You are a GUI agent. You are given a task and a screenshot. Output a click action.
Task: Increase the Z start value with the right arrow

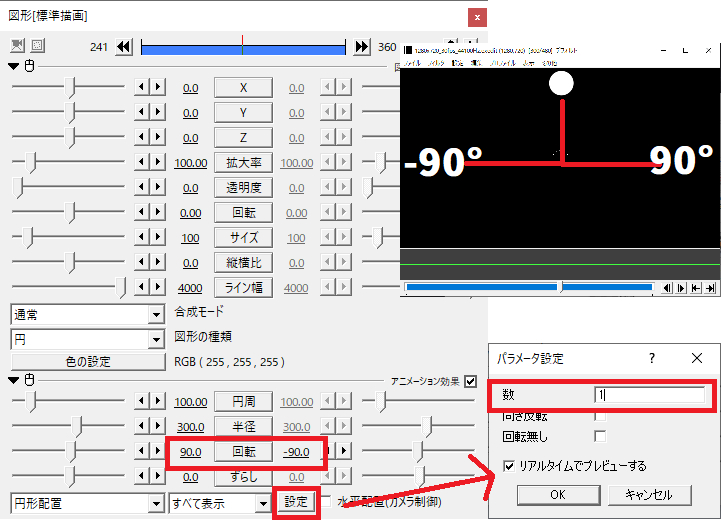pyautogui.click(x=158, y=137)
